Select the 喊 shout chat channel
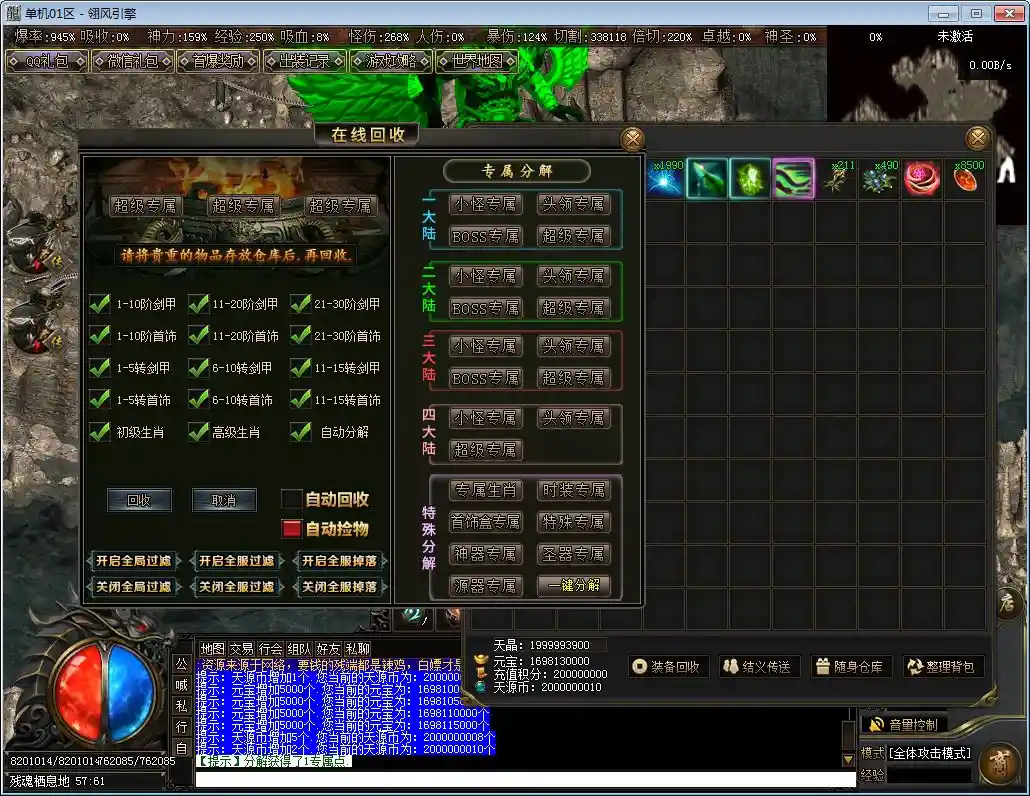The height and width of the screenshot is (796, 1030). coord(181,685)
